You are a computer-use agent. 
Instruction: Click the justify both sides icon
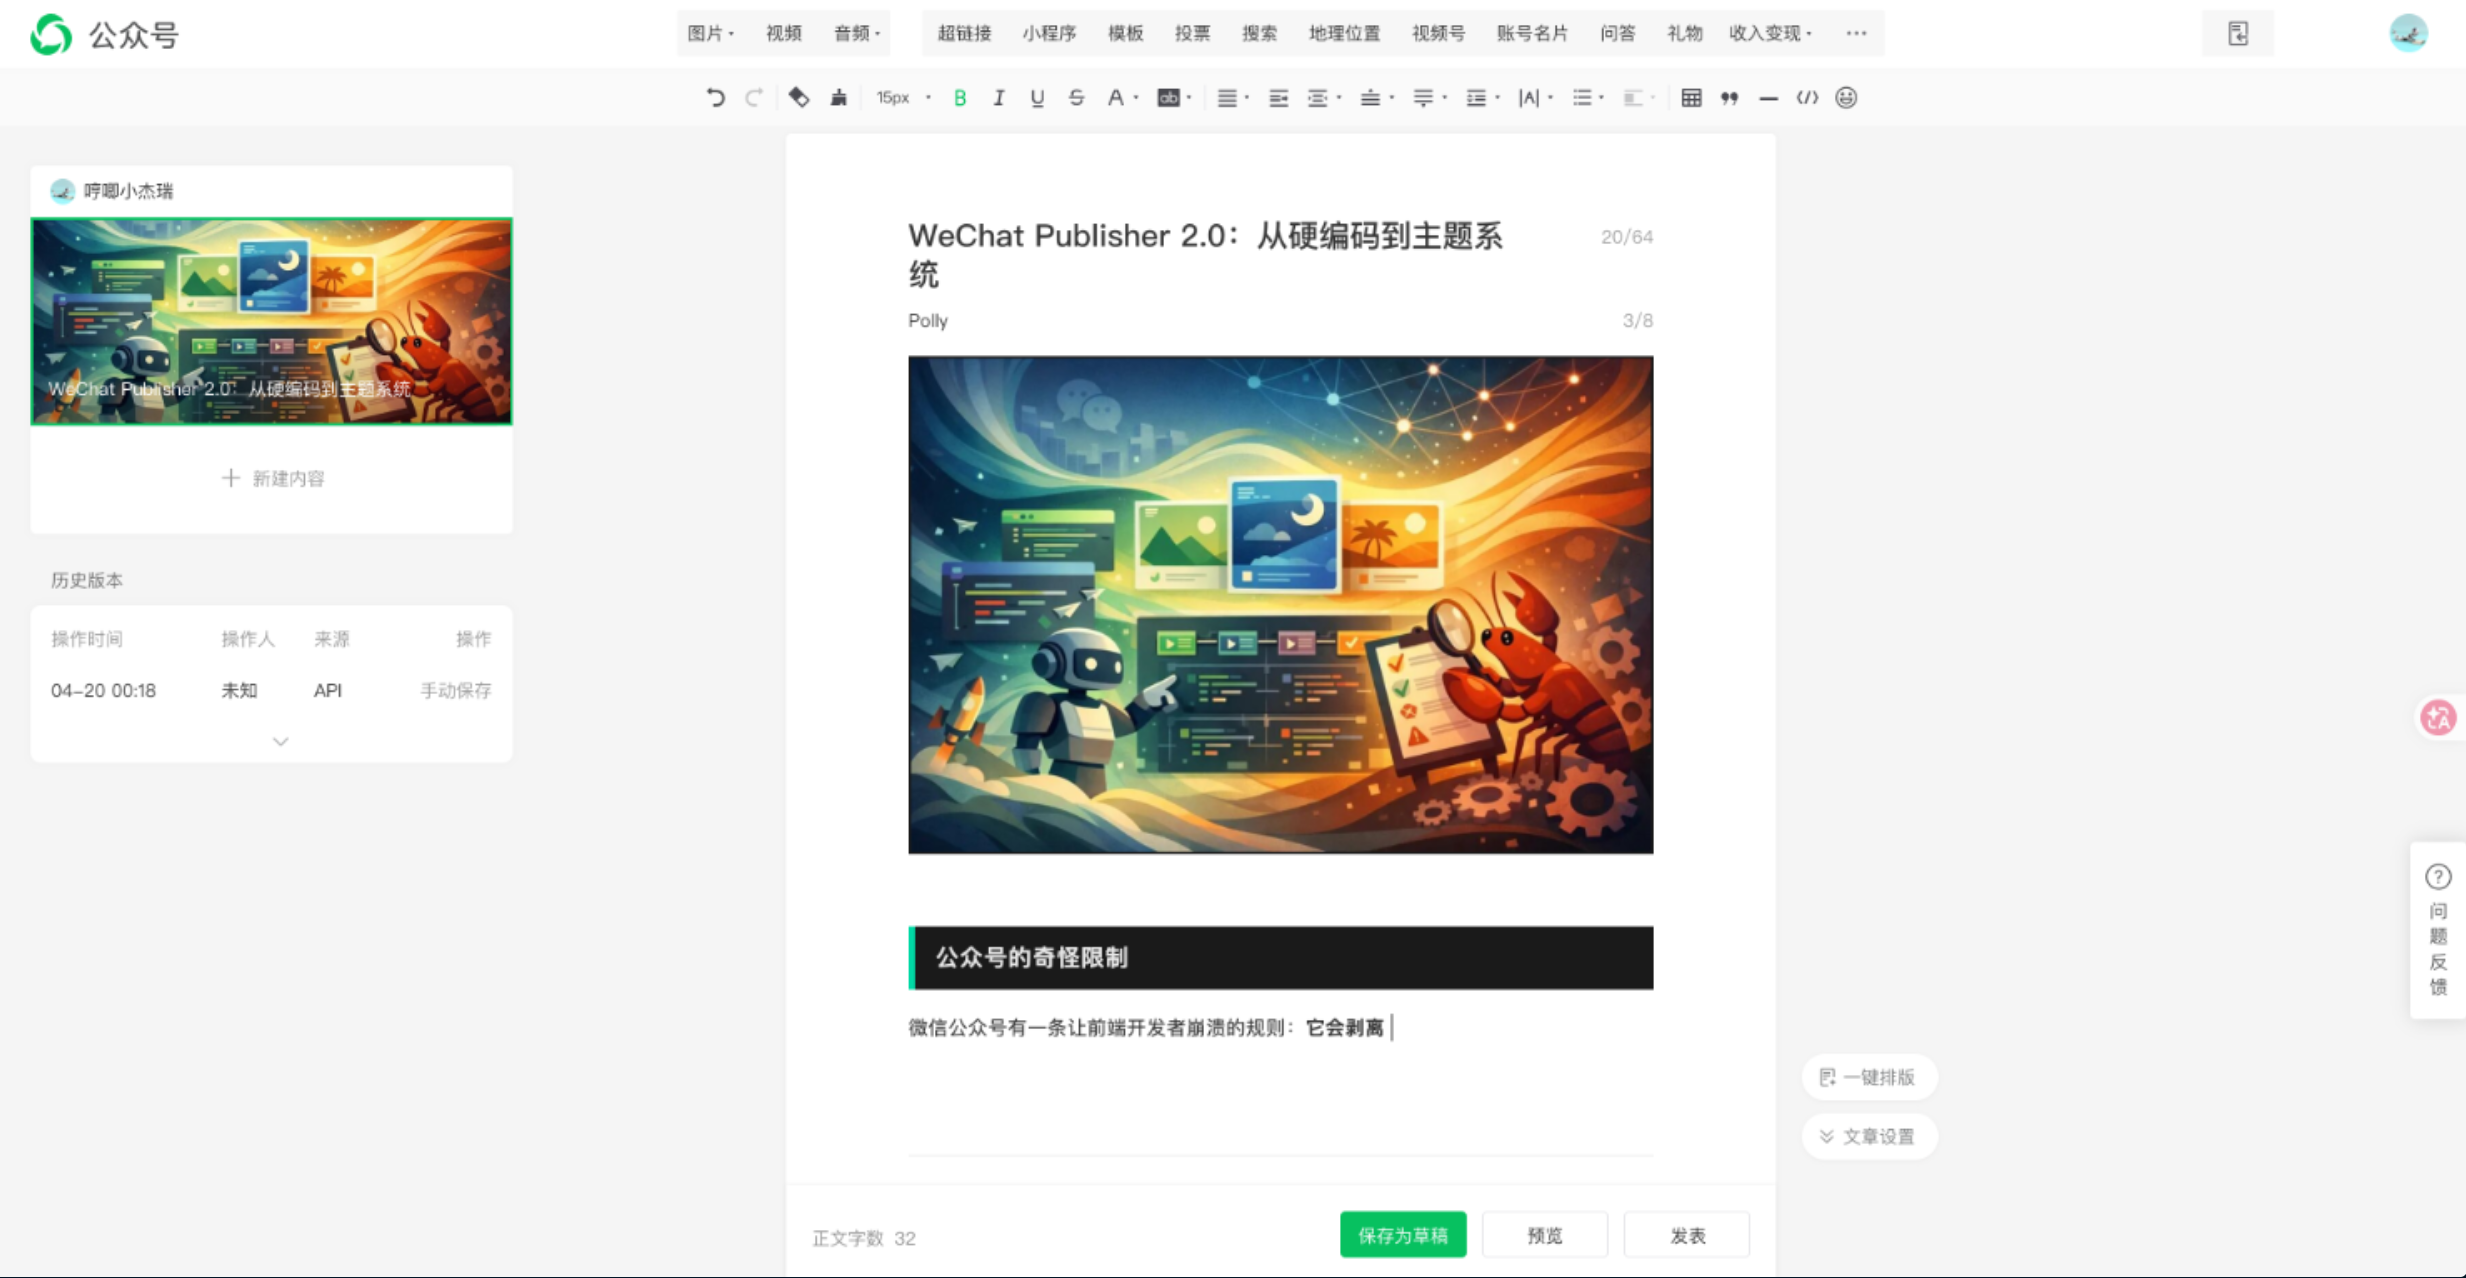pyautogui.click(x=1278, y=97)
